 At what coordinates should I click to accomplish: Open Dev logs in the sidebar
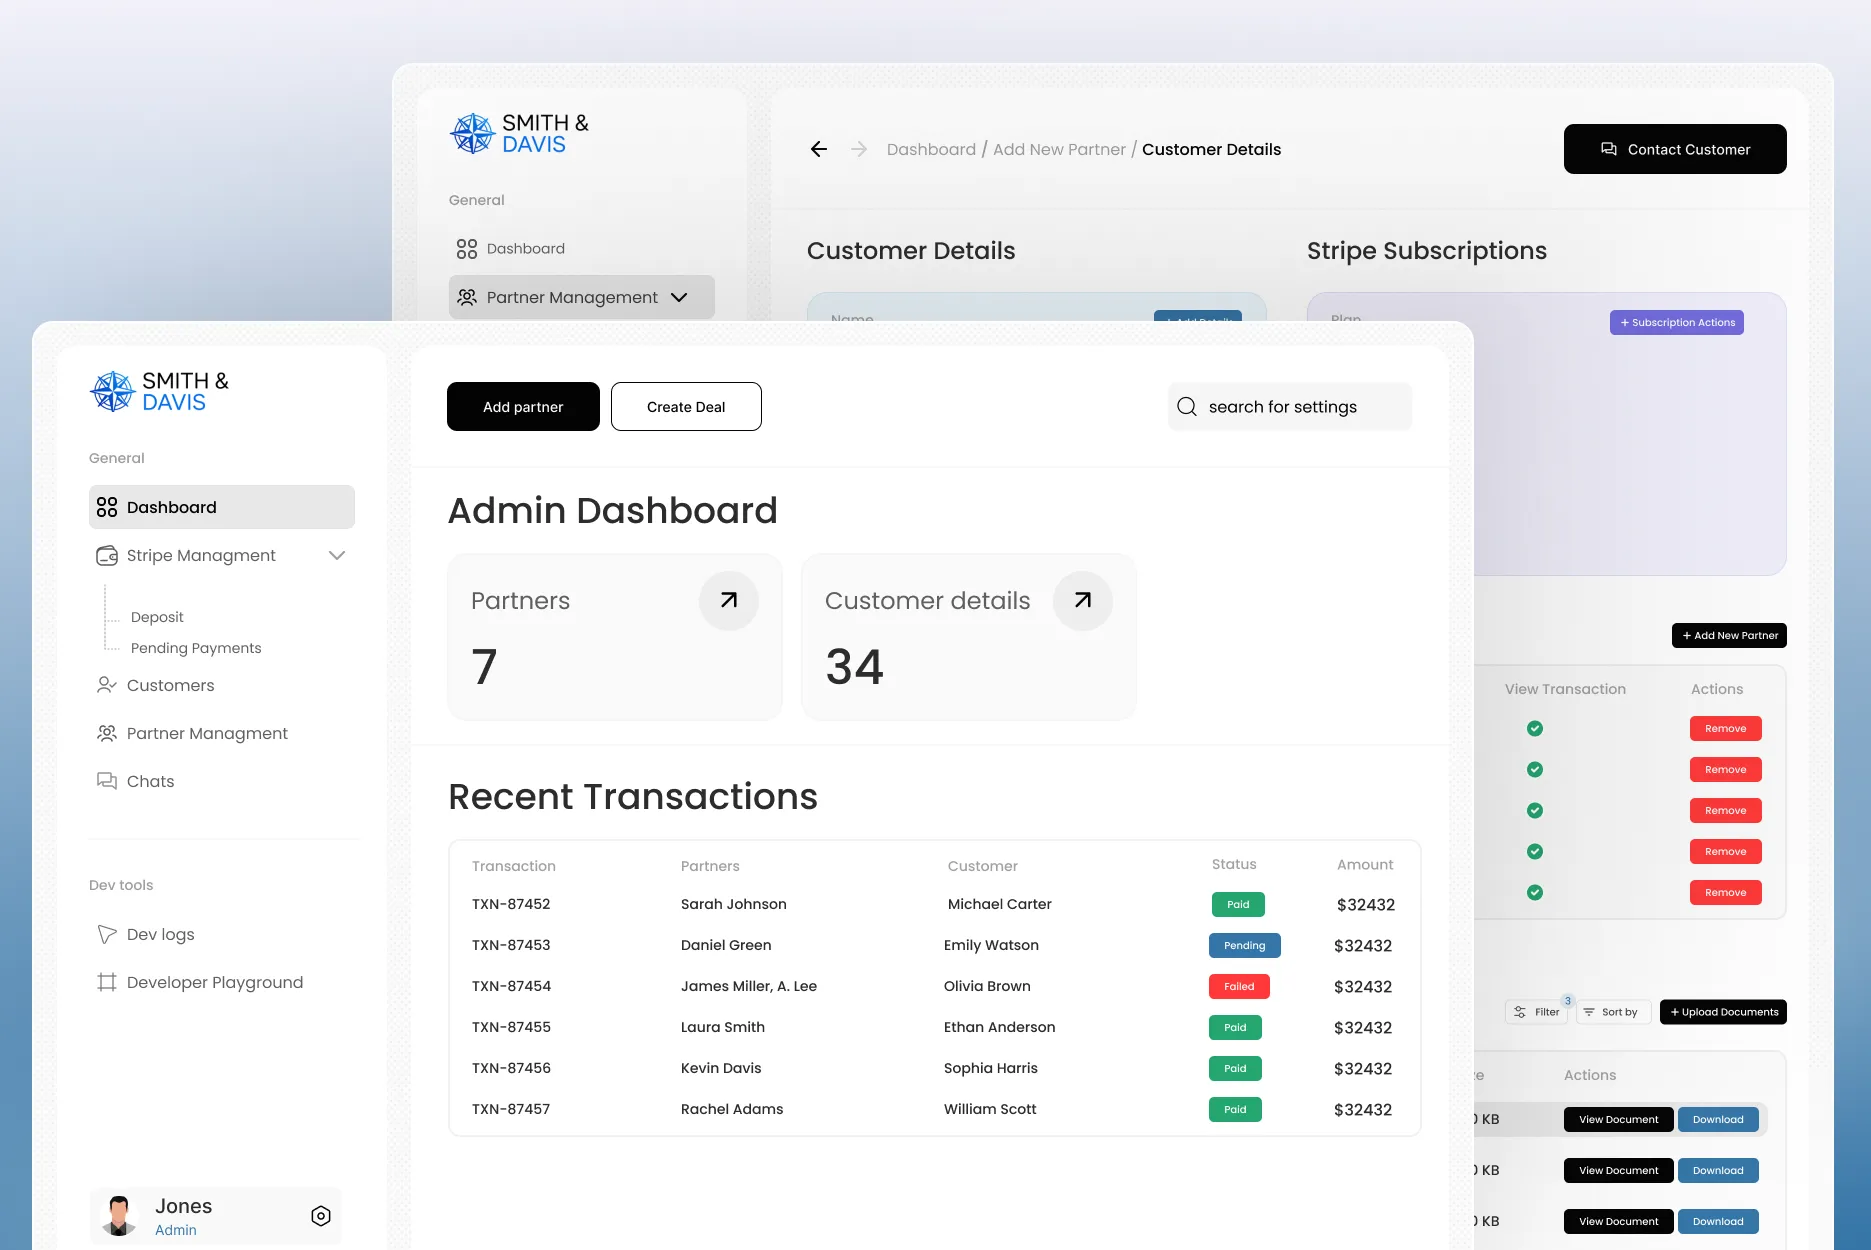tap(160, 934)
